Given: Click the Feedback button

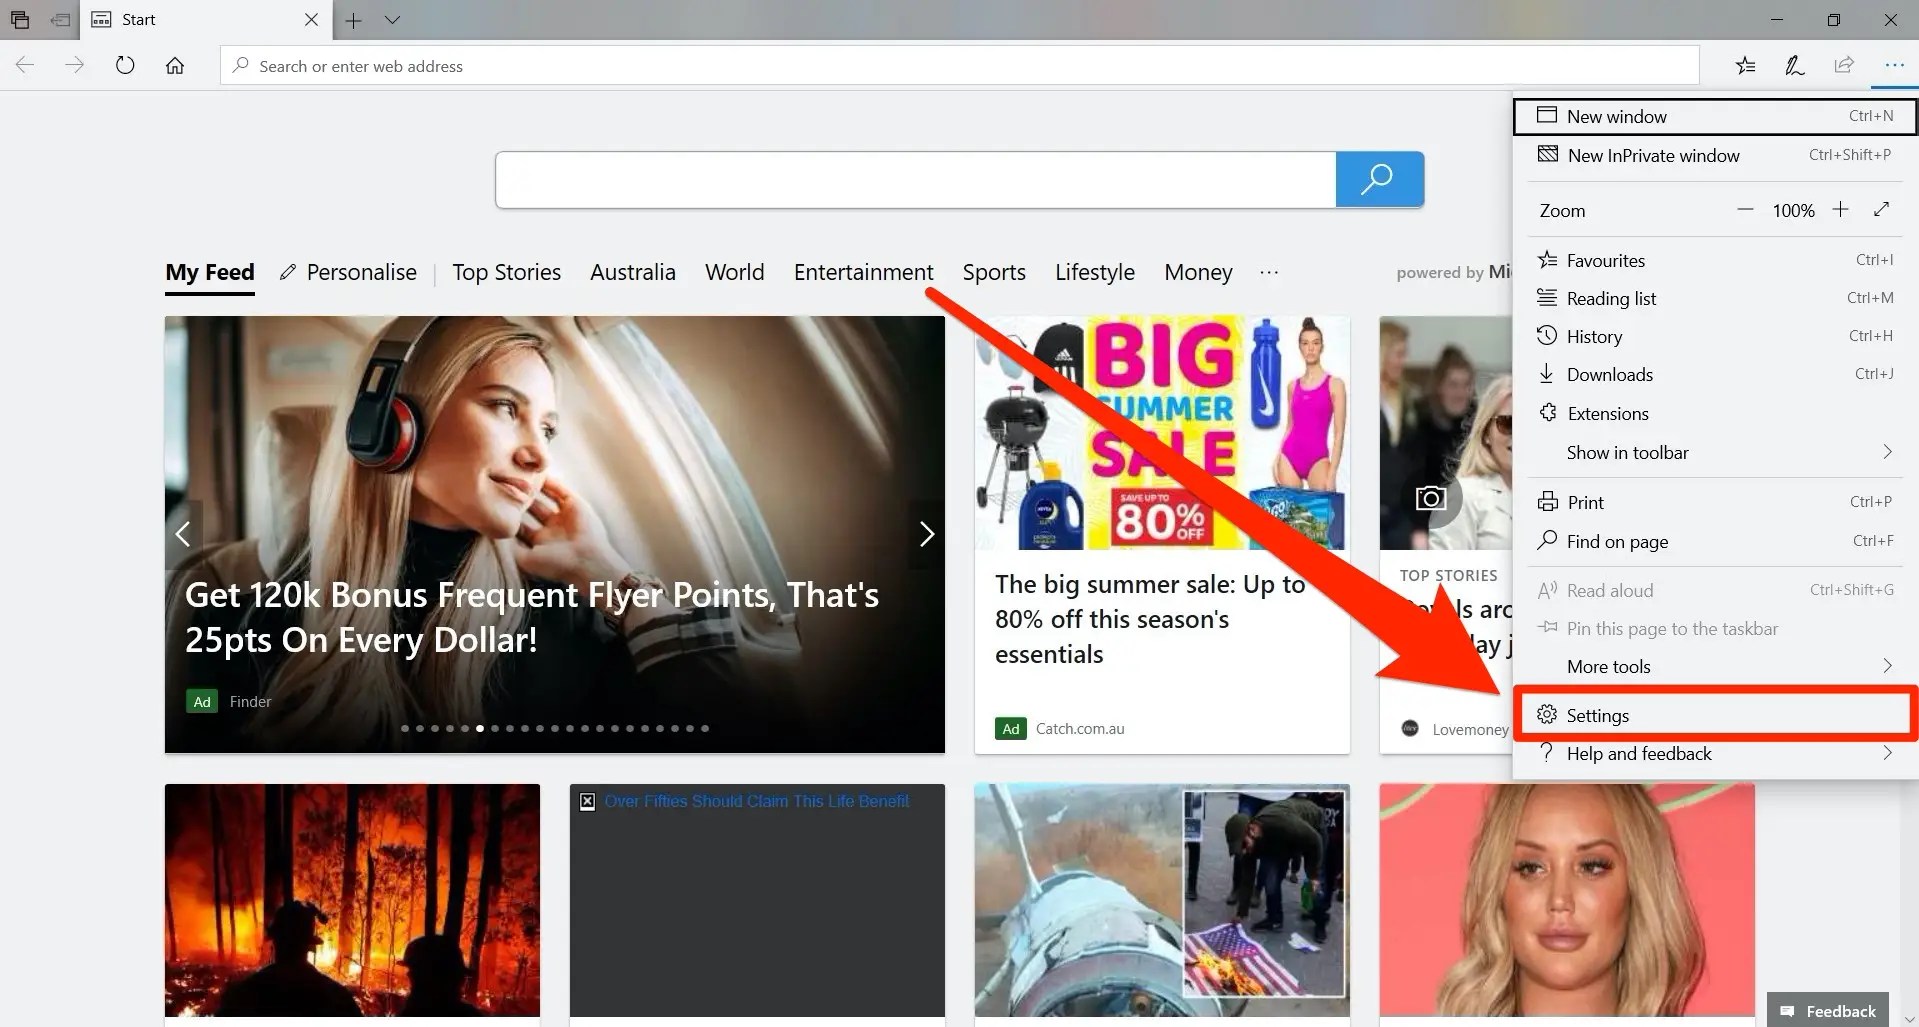Looking at the screenshot, I should coord(1827,1010).
